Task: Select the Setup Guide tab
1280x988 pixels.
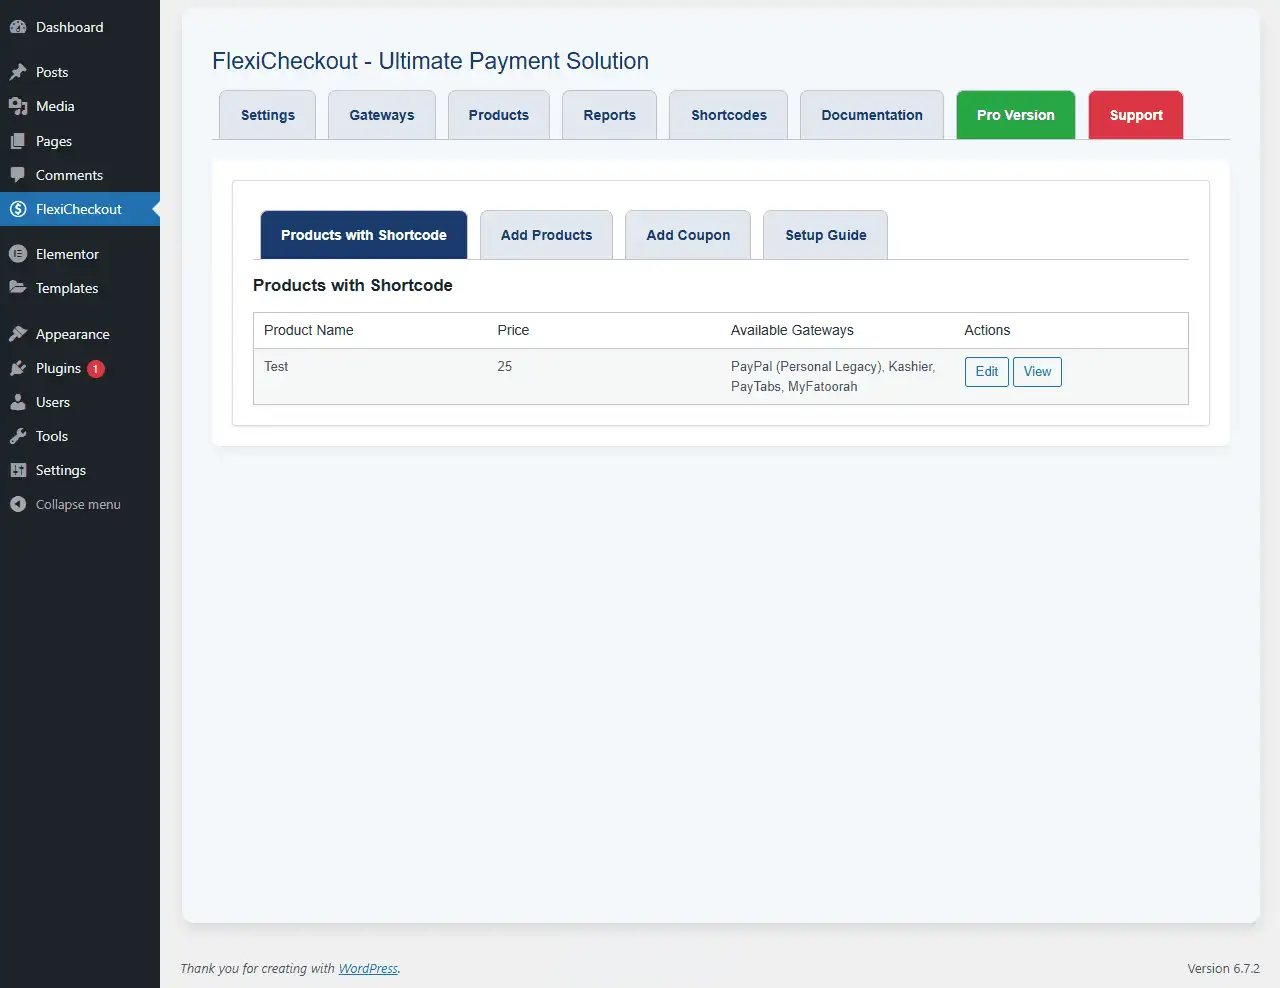Action: point(826,235)
